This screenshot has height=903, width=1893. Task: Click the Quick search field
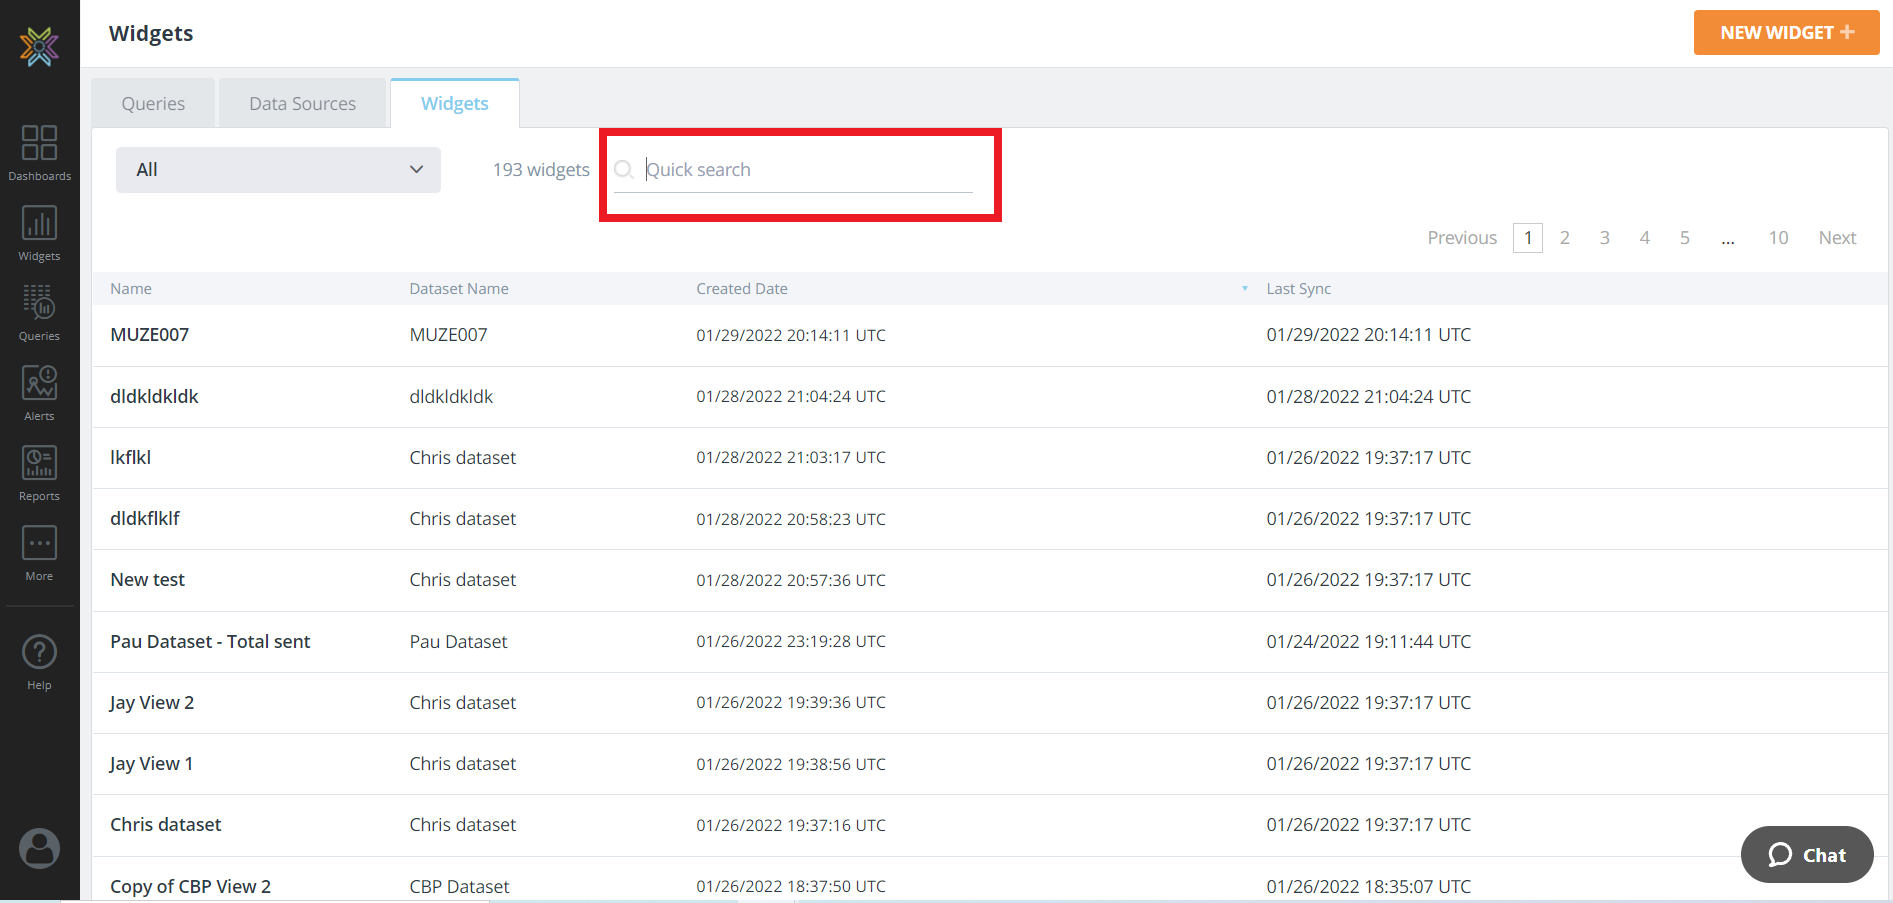[x=806, y=170]
